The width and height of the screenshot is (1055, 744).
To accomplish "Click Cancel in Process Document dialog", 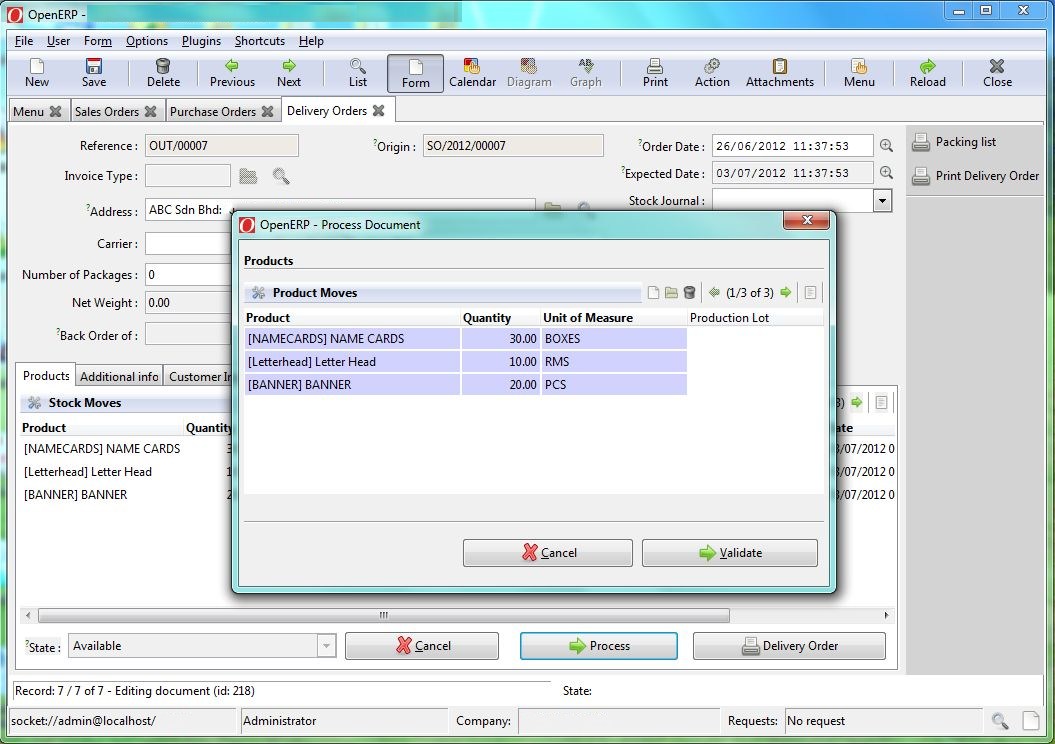I will point(548,553).
